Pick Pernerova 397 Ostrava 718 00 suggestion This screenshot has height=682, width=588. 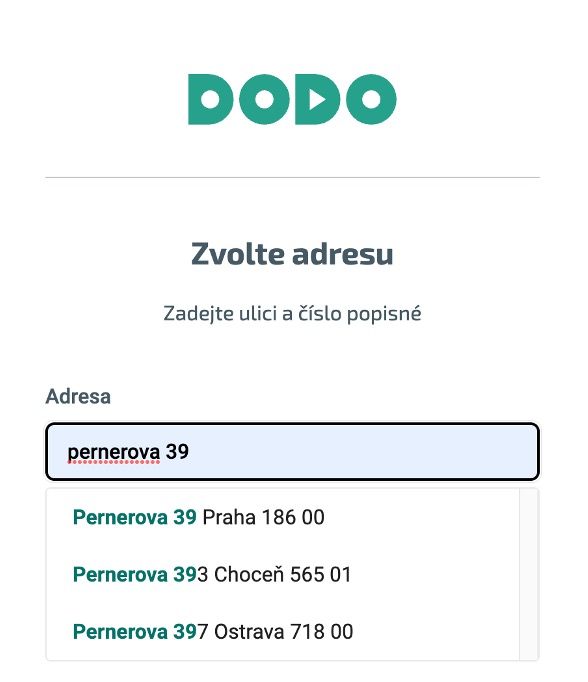point(283,632)
